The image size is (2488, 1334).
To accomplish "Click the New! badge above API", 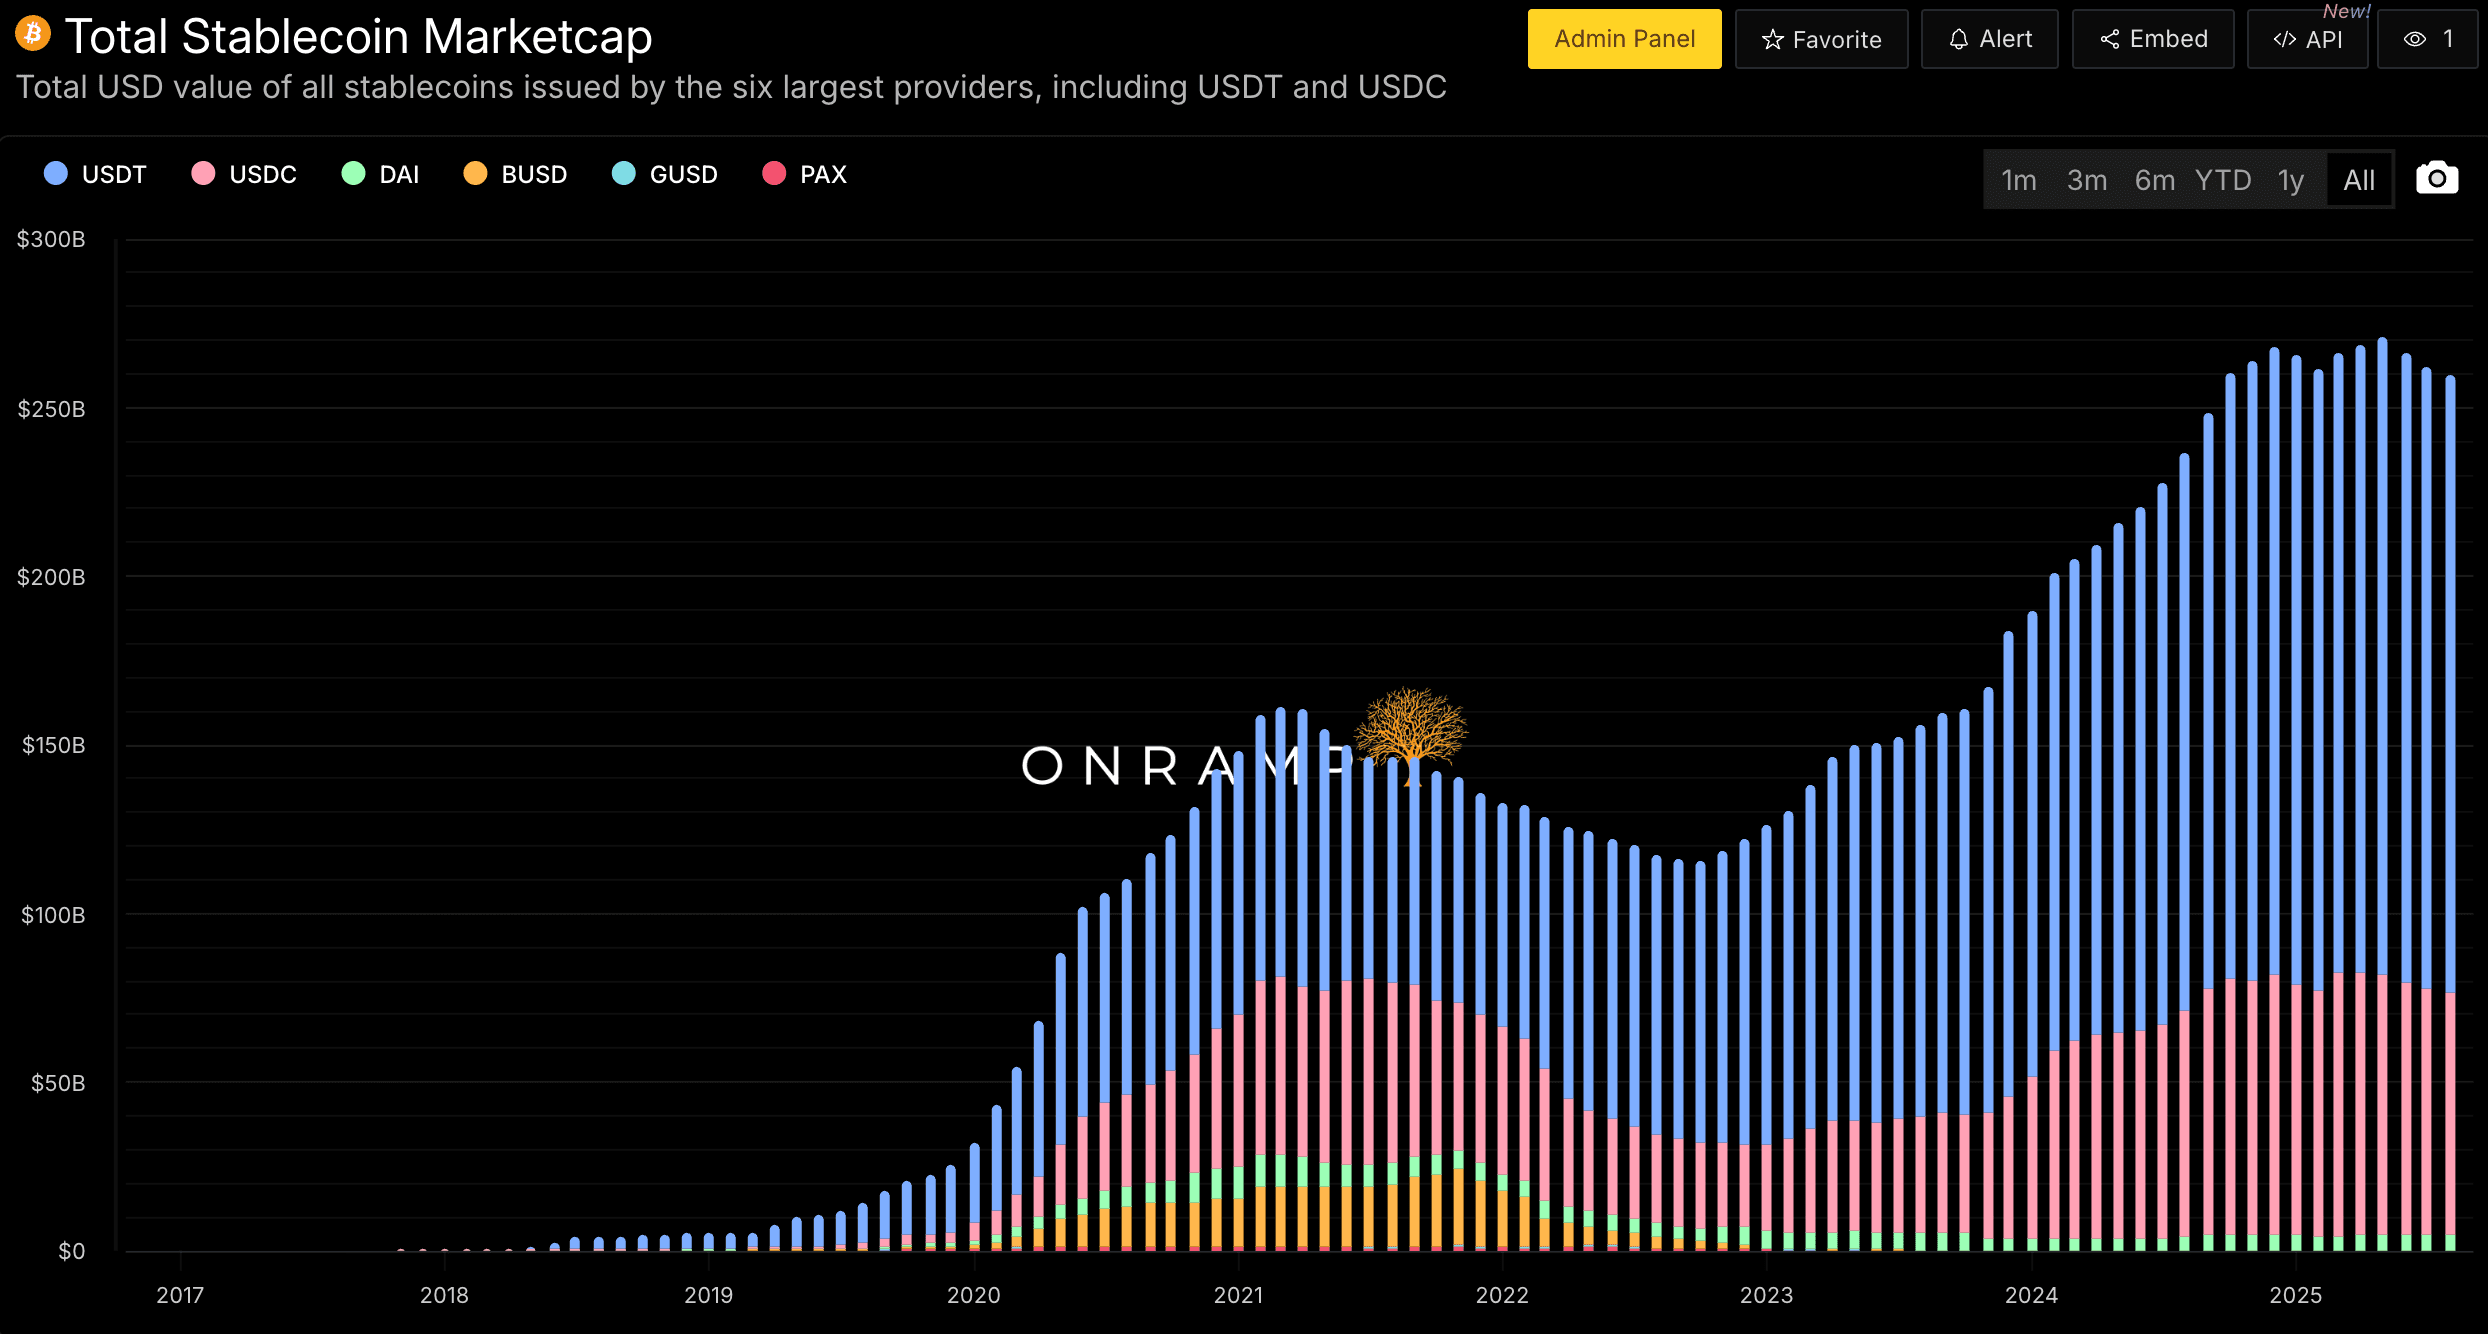I will (x=2346, y=11).
